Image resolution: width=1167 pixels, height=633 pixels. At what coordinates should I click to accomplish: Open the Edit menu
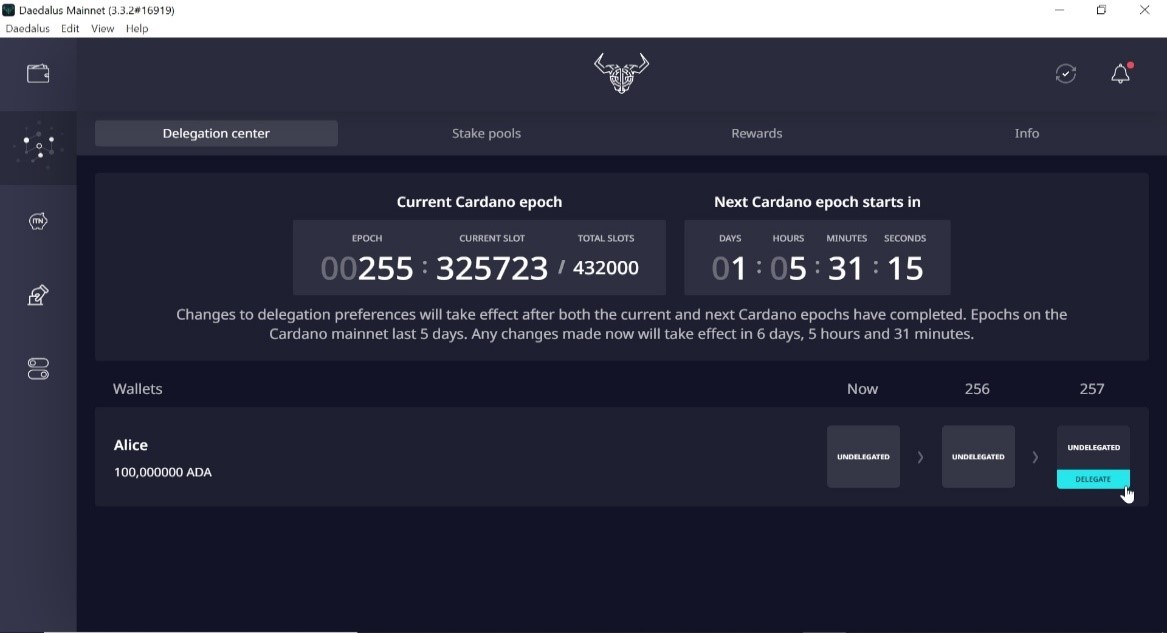pyautogui.click(x=70, y=28)
